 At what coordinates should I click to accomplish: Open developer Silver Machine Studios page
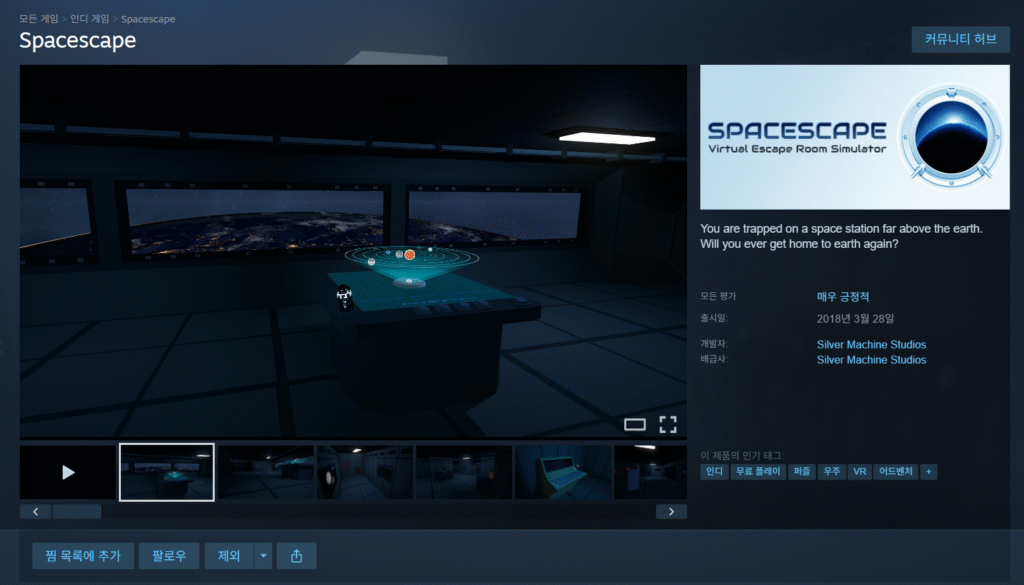click(x=871, y=344)
